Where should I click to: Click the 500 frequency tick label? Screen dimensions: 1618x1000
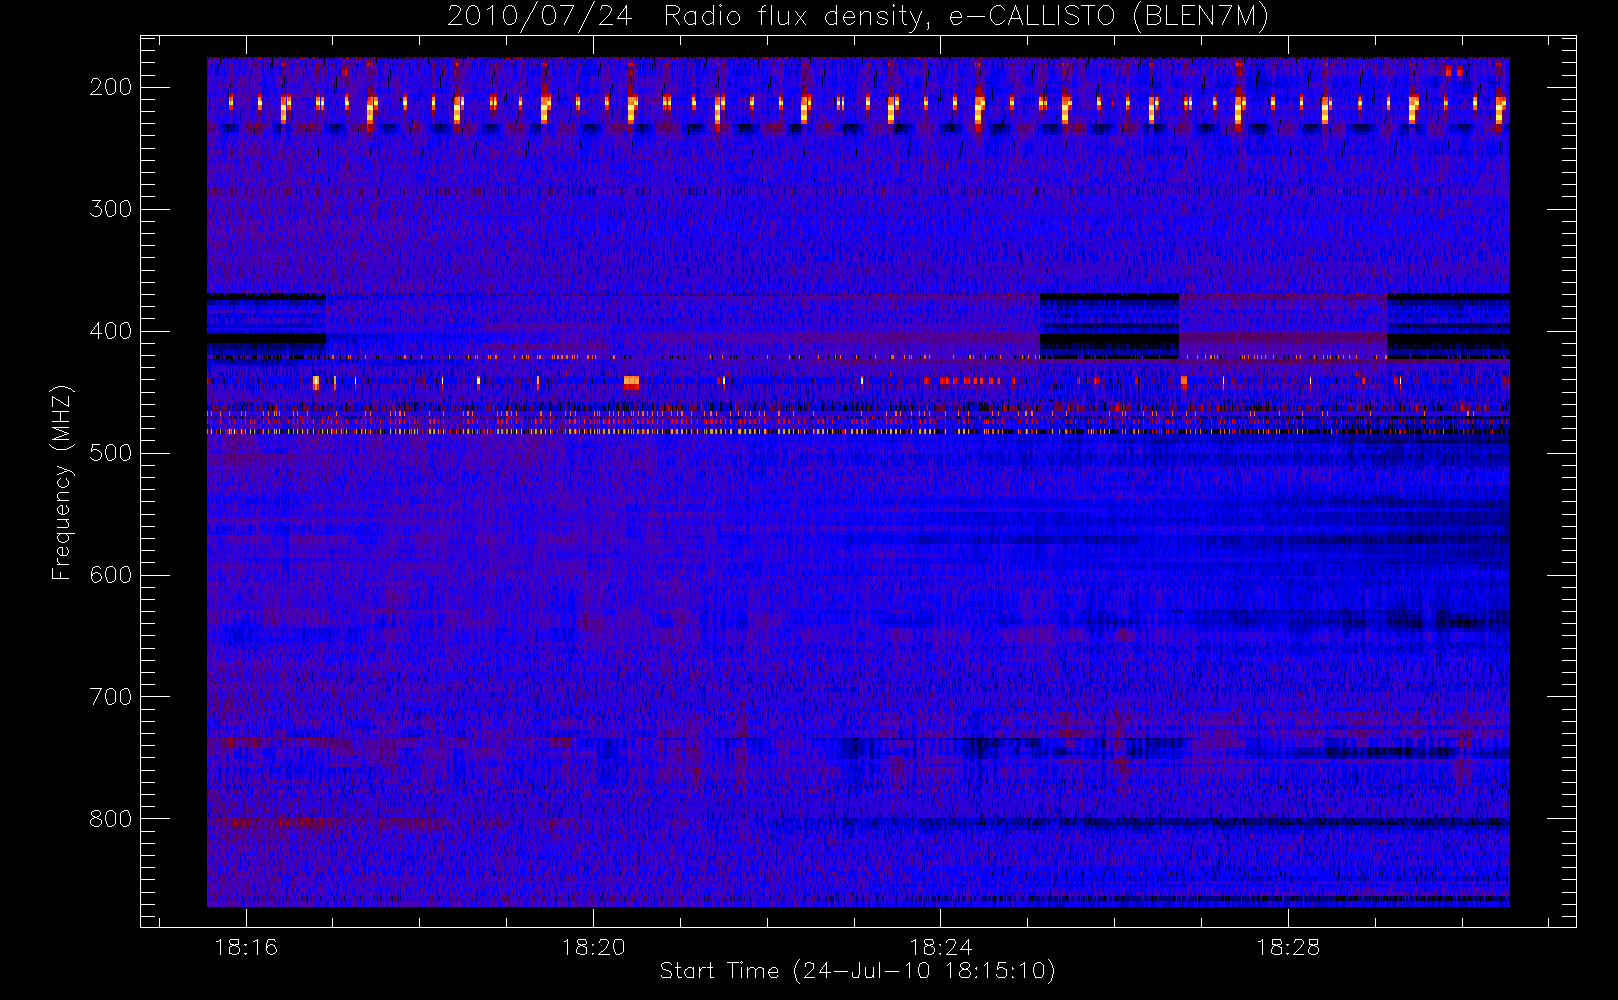(111, 453)
